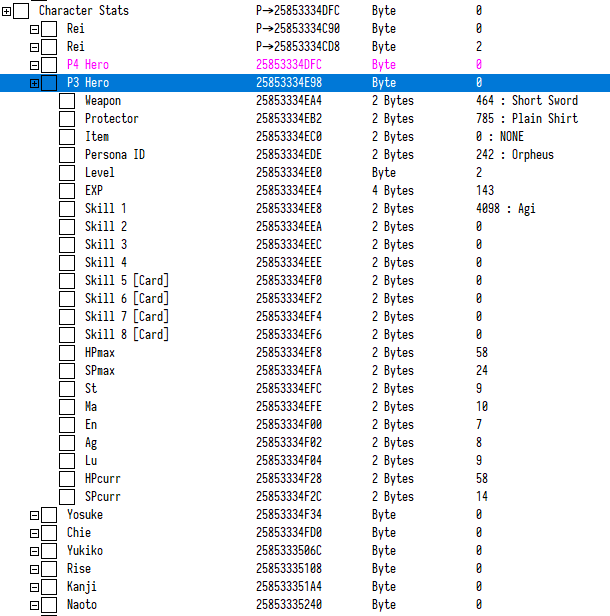
Task: Check the Naoto entry checkbox
Action: tap(49, 605)
